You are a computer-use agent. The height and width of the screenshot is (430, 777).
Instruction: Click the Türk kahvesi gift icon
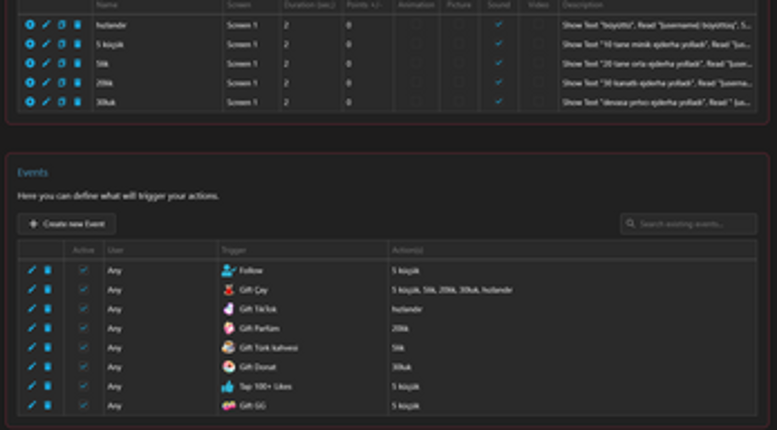point(228,347)
